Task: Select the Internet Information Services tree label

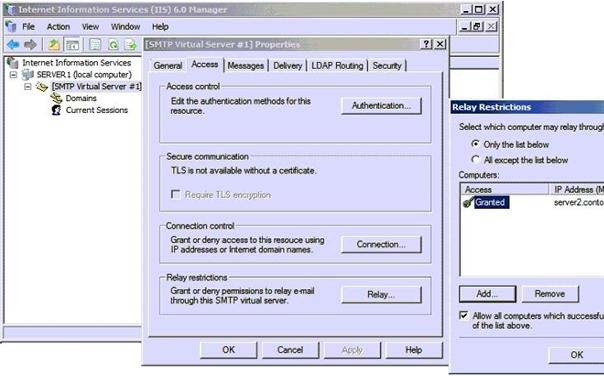Action: [77, 62]
